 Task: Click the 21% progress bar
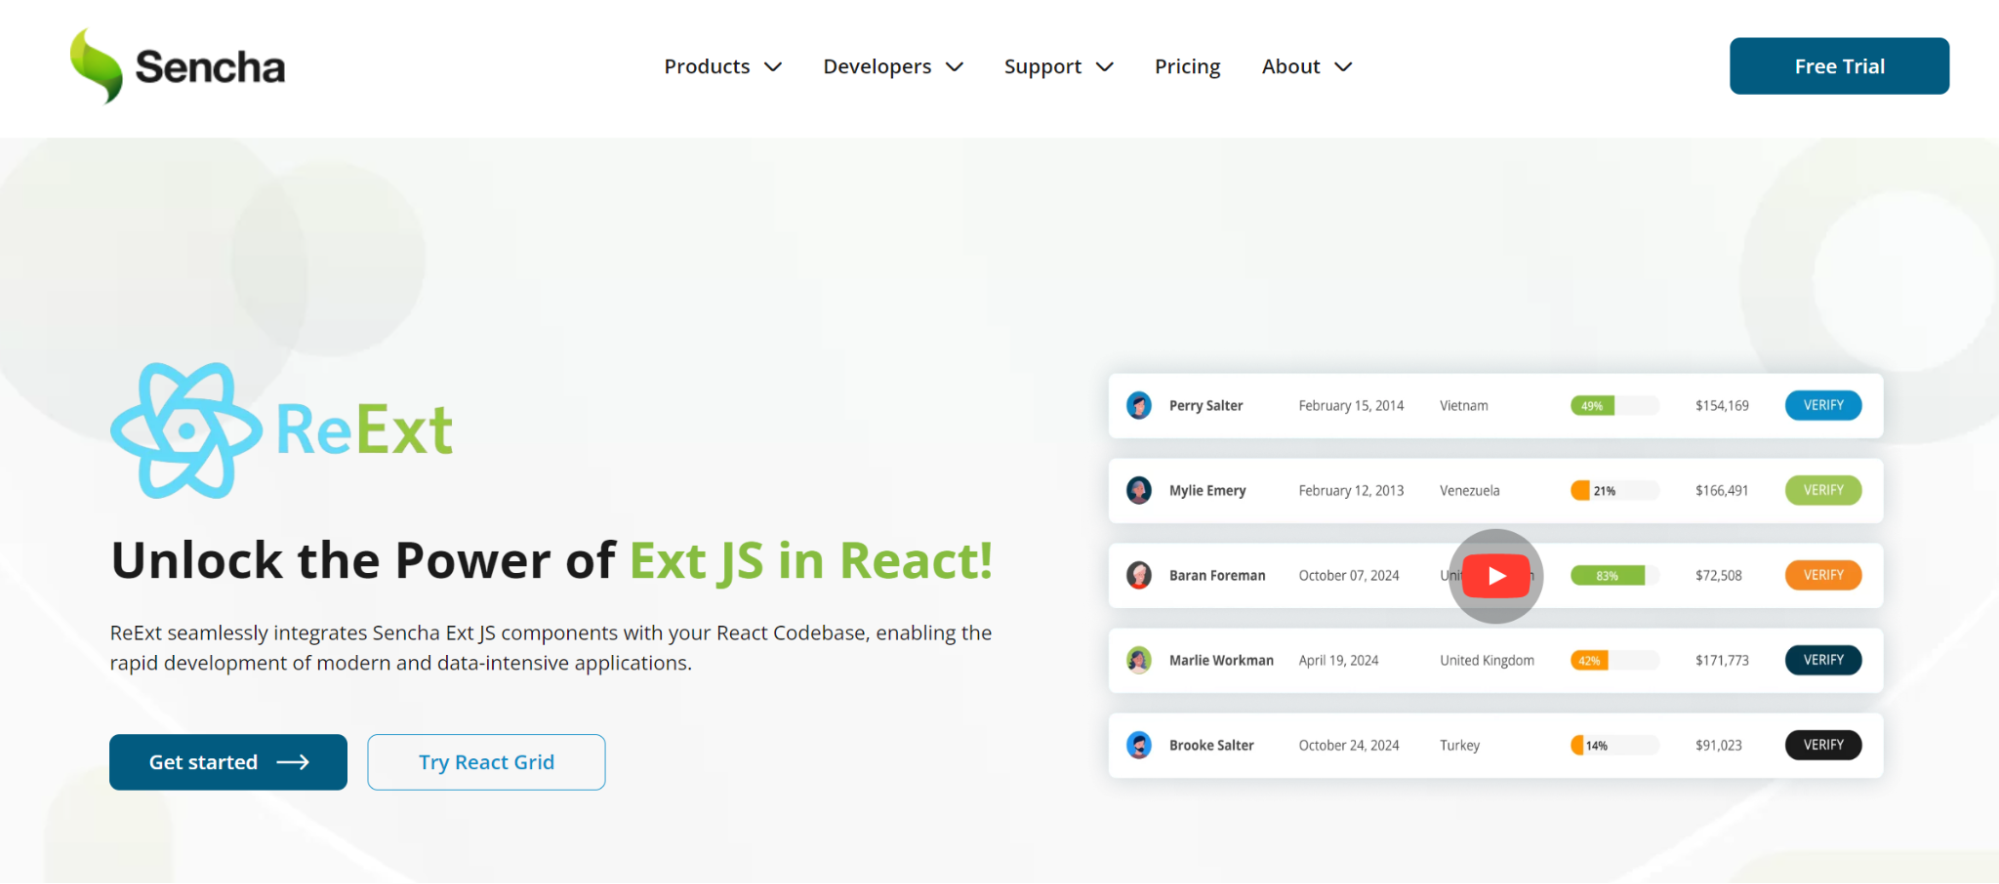[x=1615, y=491]
